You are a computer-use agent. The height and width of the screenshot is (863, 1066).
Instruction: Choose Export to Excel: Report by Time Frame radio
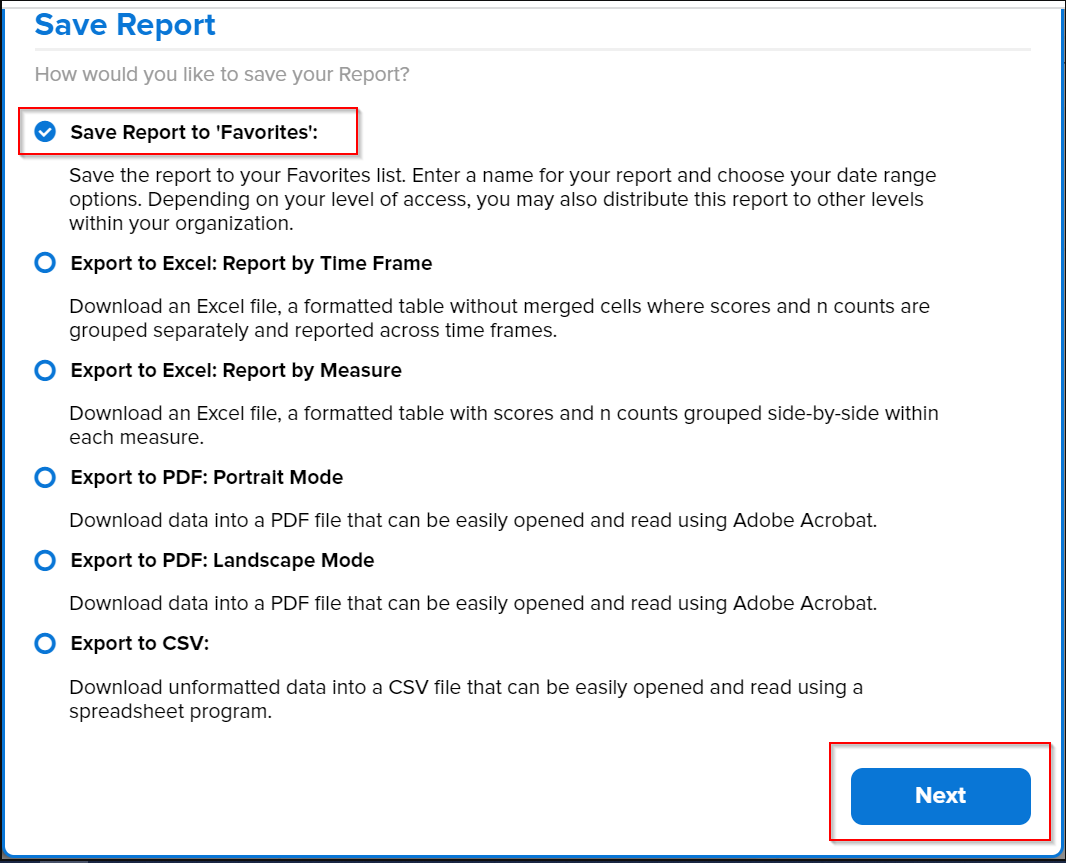click(x=45, y=264)
